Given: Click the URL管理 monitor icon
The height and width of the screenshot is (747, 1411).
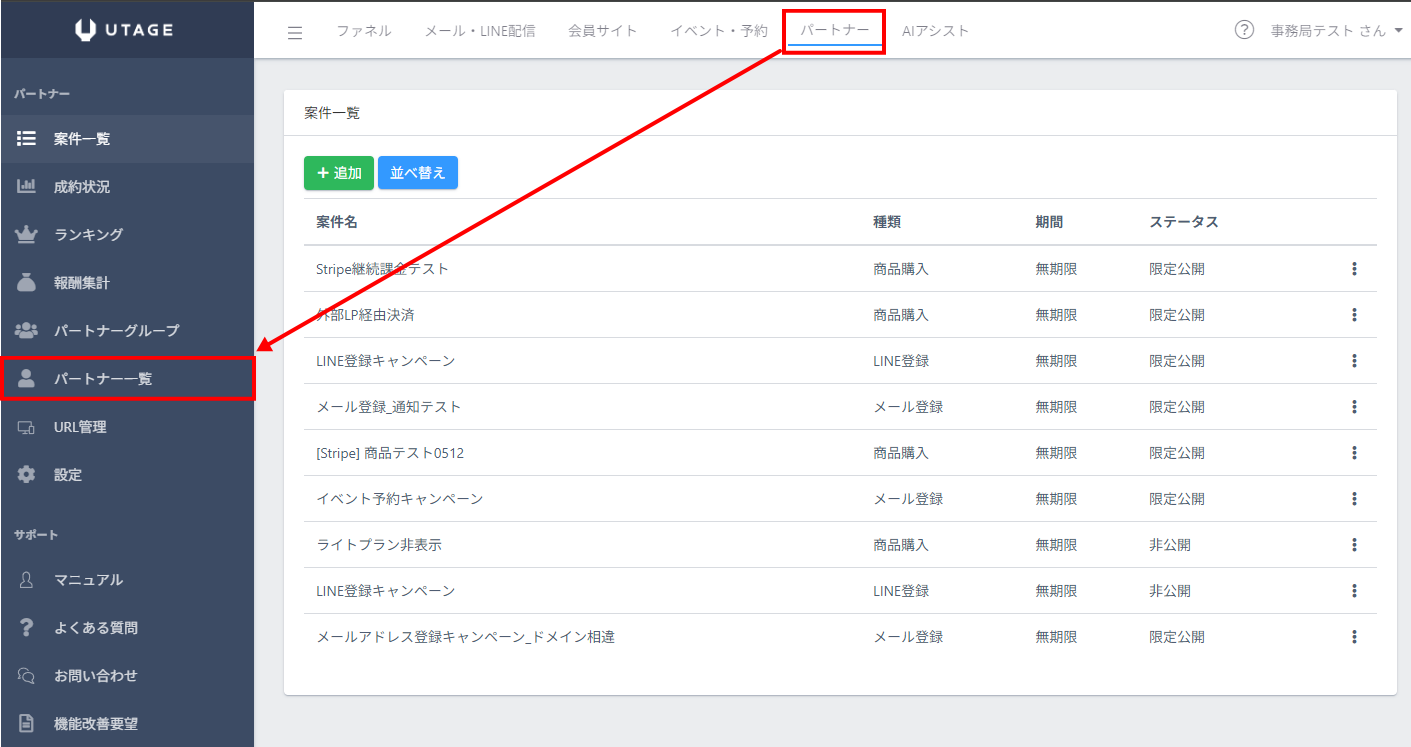Looking at the screenshot, I should point(27,427).
